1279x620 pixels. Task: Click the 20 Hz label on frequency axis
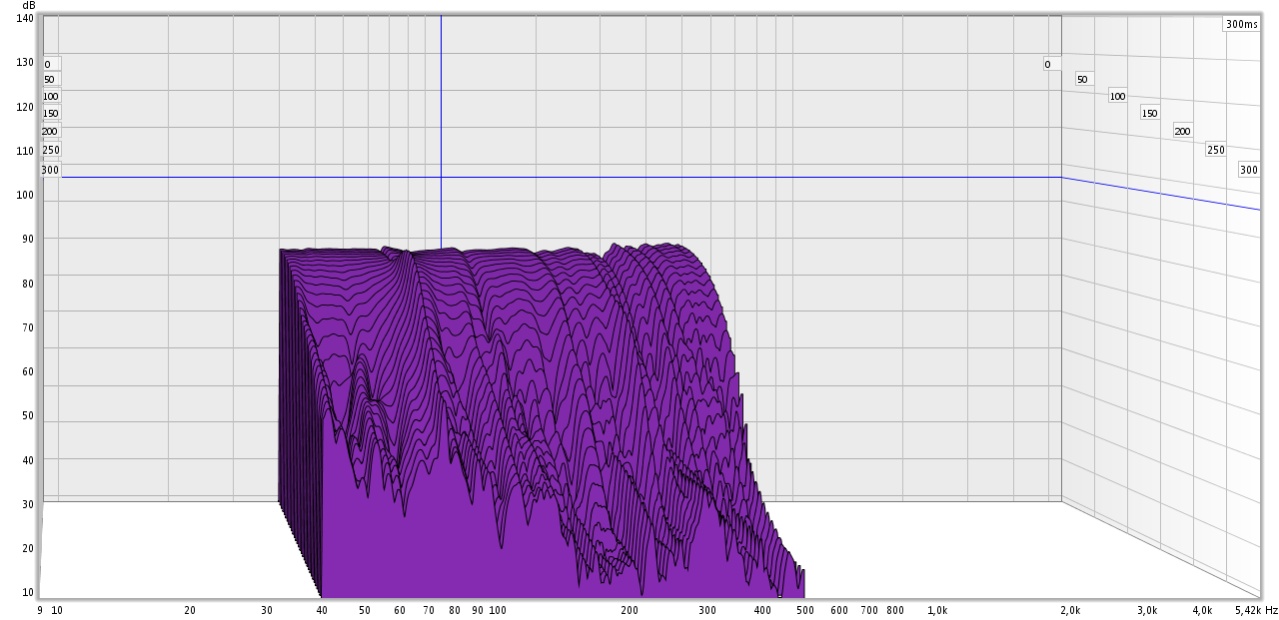pos(190,609)
